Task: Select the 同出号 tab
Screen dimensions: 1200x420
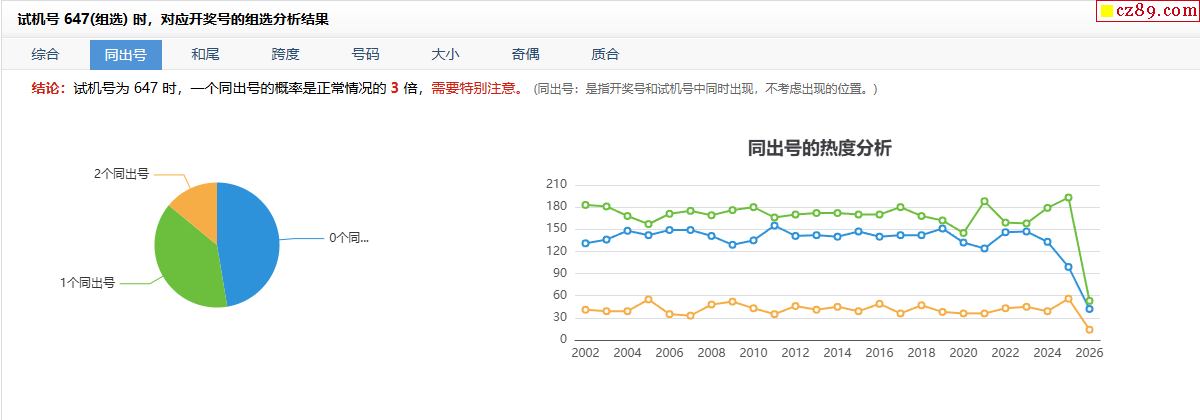Action: pos(125,55)
